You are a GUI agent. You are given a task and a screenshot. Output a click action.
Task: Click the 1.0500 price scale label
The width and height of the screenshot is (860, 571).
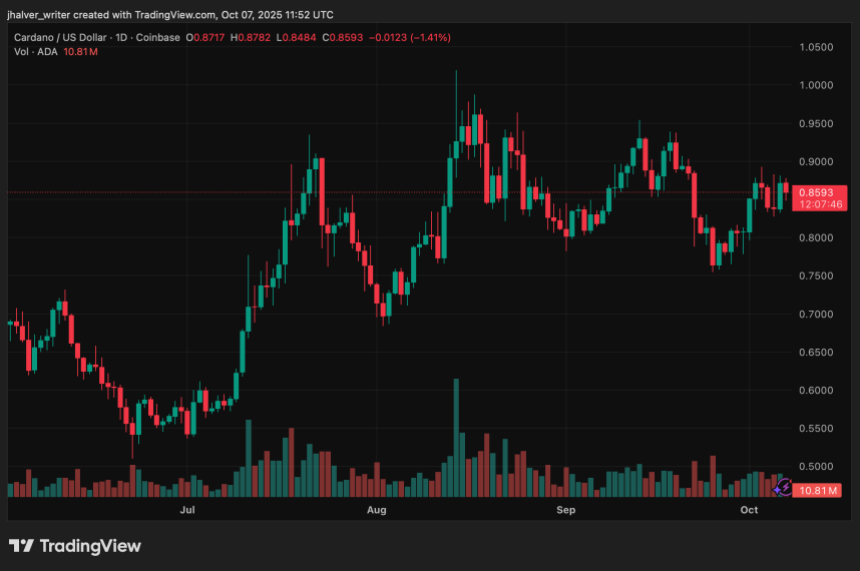[816, 47]
